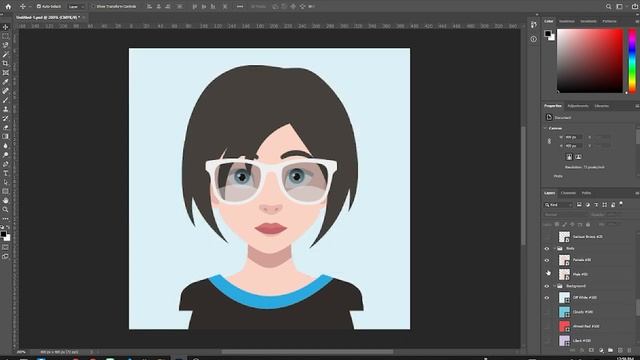Viewport: 640px width, 360px height.
Task: Select the Brush tool
Action: 5,100
